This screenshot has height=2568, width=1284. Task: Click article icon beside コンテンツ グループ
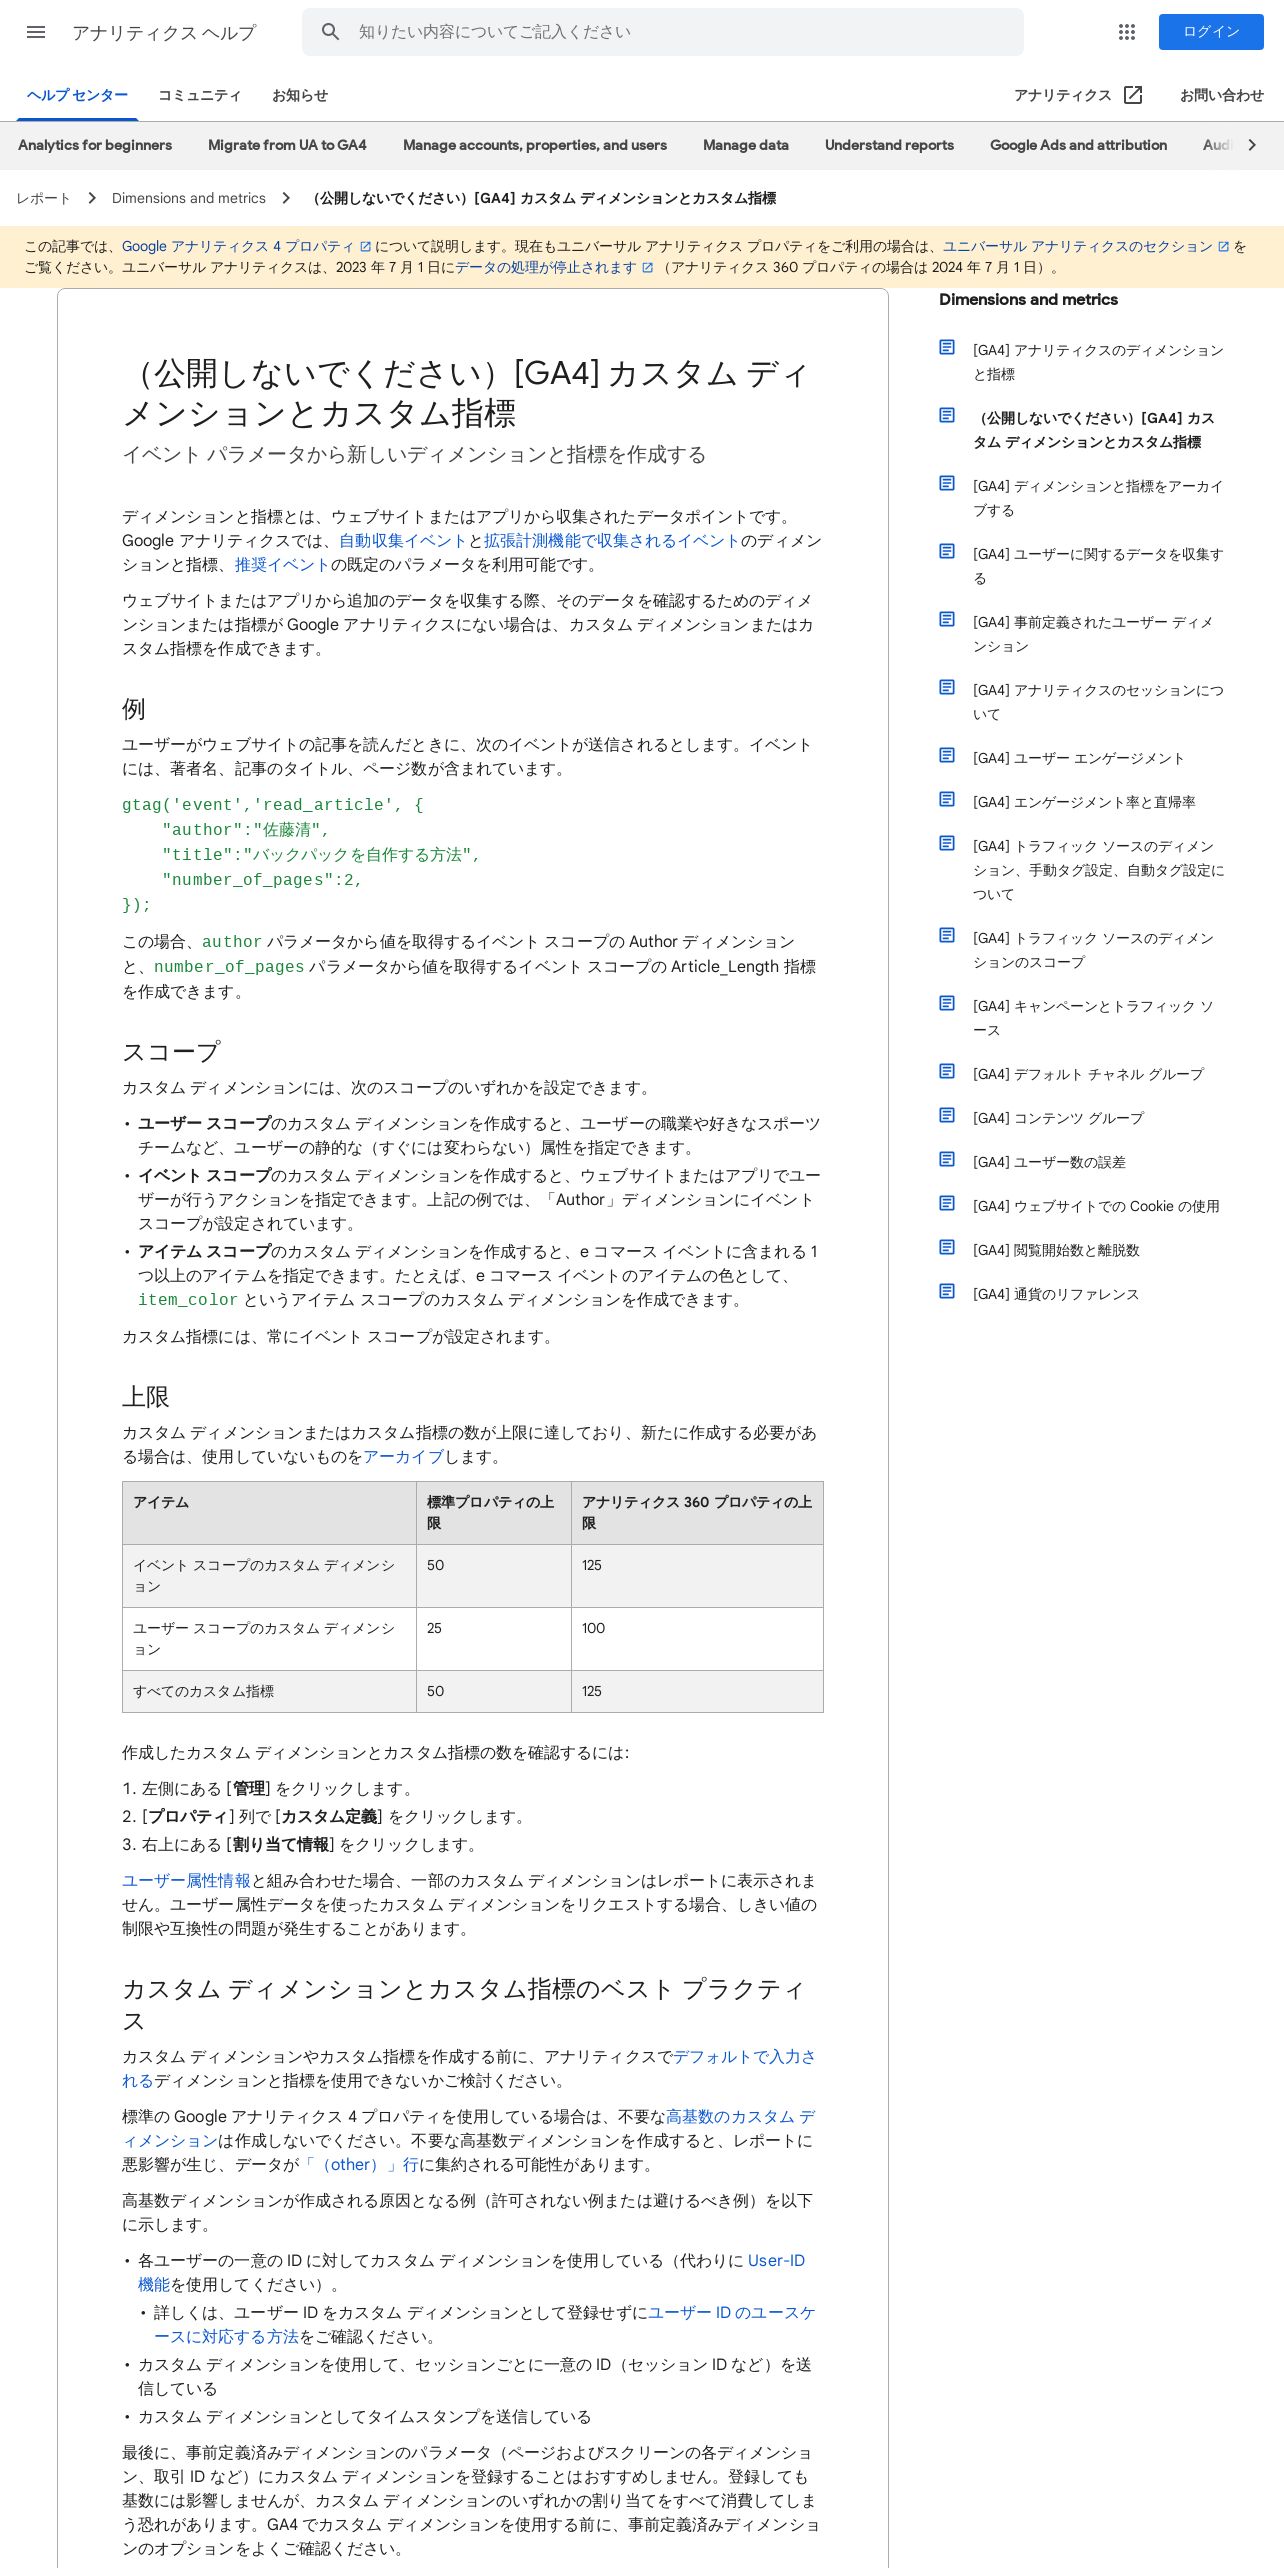pyautogui.click(x=947, y=1115)
